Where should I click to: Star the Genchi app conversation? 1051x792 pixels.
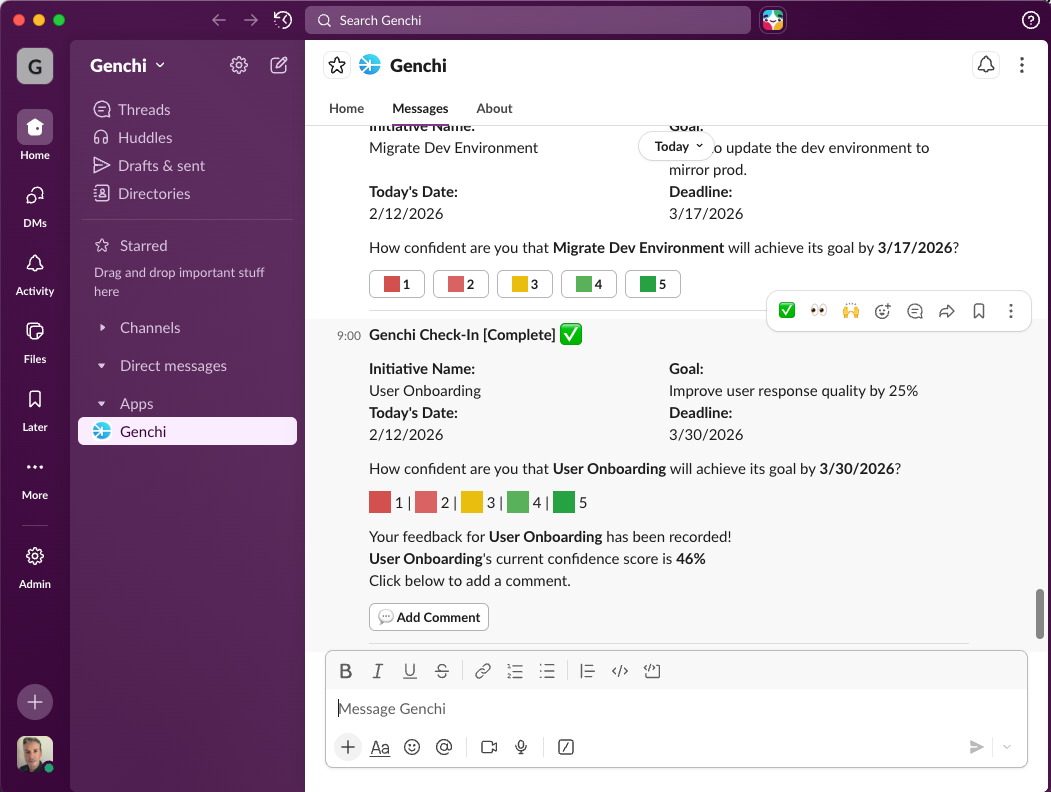(x=337, y=65)
